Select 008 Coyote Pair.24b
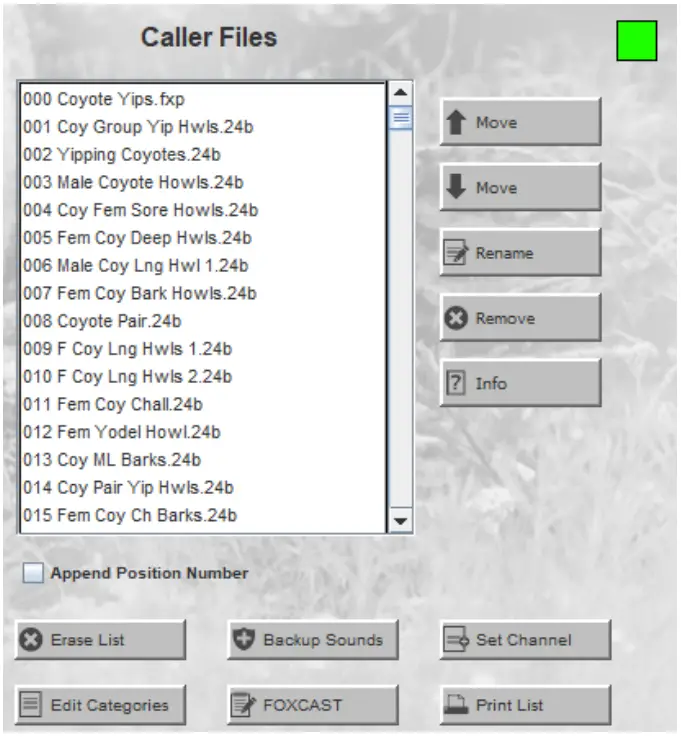Screen dimensions: 681x737 point(203,321)
